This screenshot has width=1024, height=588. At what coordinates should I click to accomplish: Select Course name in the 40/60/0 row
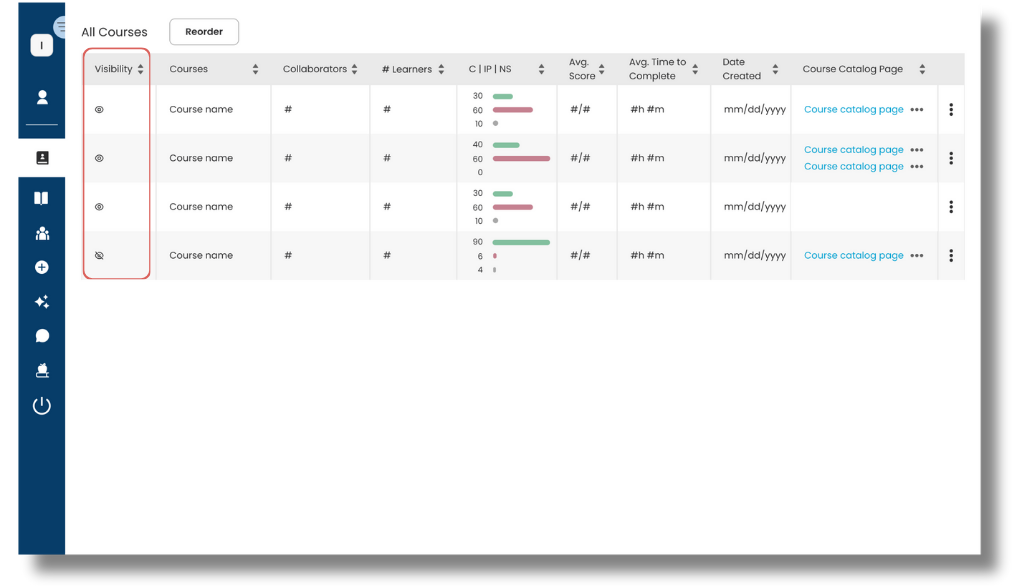click(201, 158)
